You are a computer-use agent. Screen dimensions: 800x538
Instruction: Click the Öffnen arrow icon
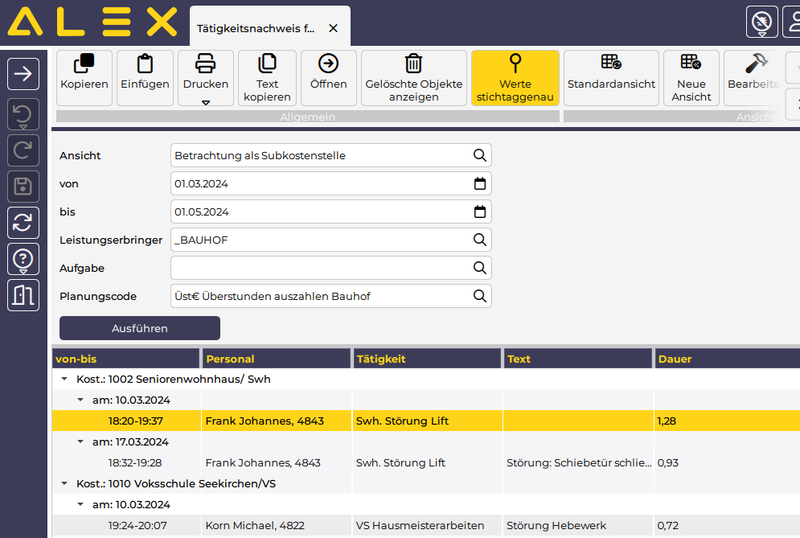328,77
